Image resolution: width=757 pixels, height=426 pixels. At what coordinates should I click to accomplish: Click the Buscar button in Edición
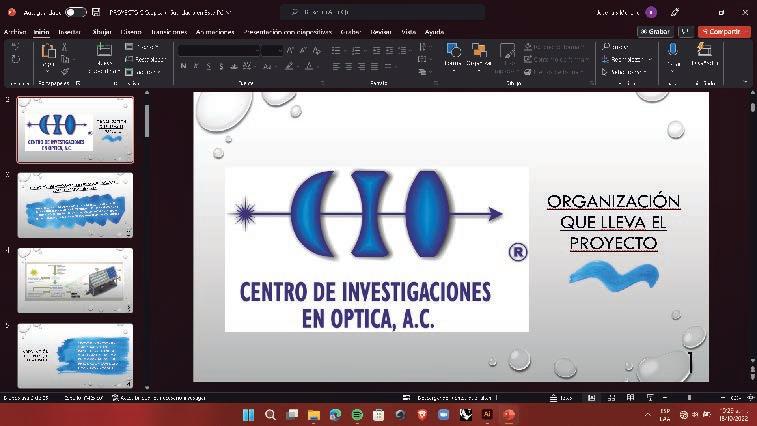pyautogui.click(x=615, y=46)
